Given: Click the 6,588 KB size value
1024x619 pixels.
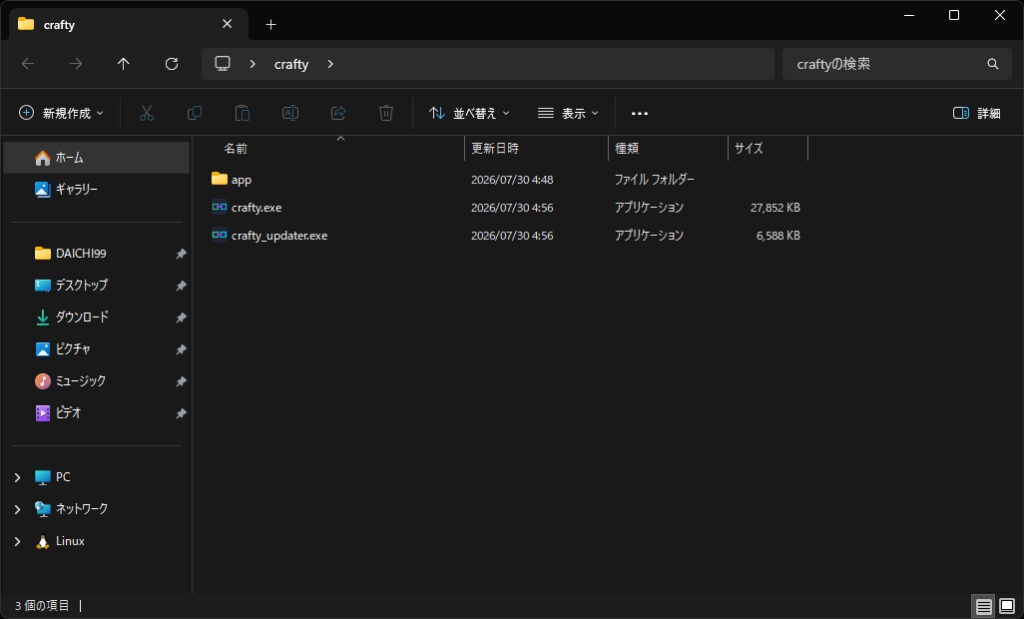Looking at the screenshot, I should tap(778, 236).
